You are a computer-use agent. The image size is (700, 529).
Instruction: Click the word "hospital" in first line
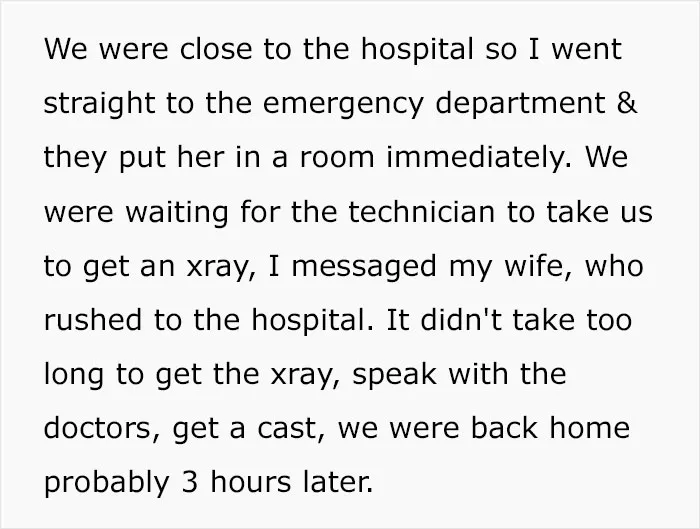point(417,49)
